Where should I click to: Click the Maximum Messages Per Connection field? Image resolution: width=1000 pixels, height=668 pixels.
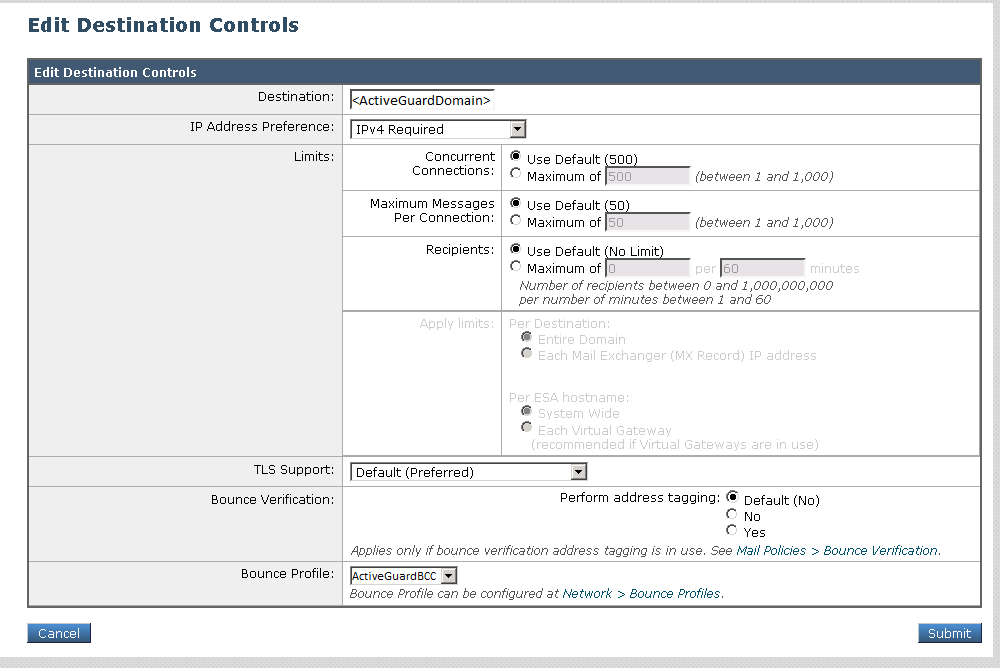(x=647, y=222)
